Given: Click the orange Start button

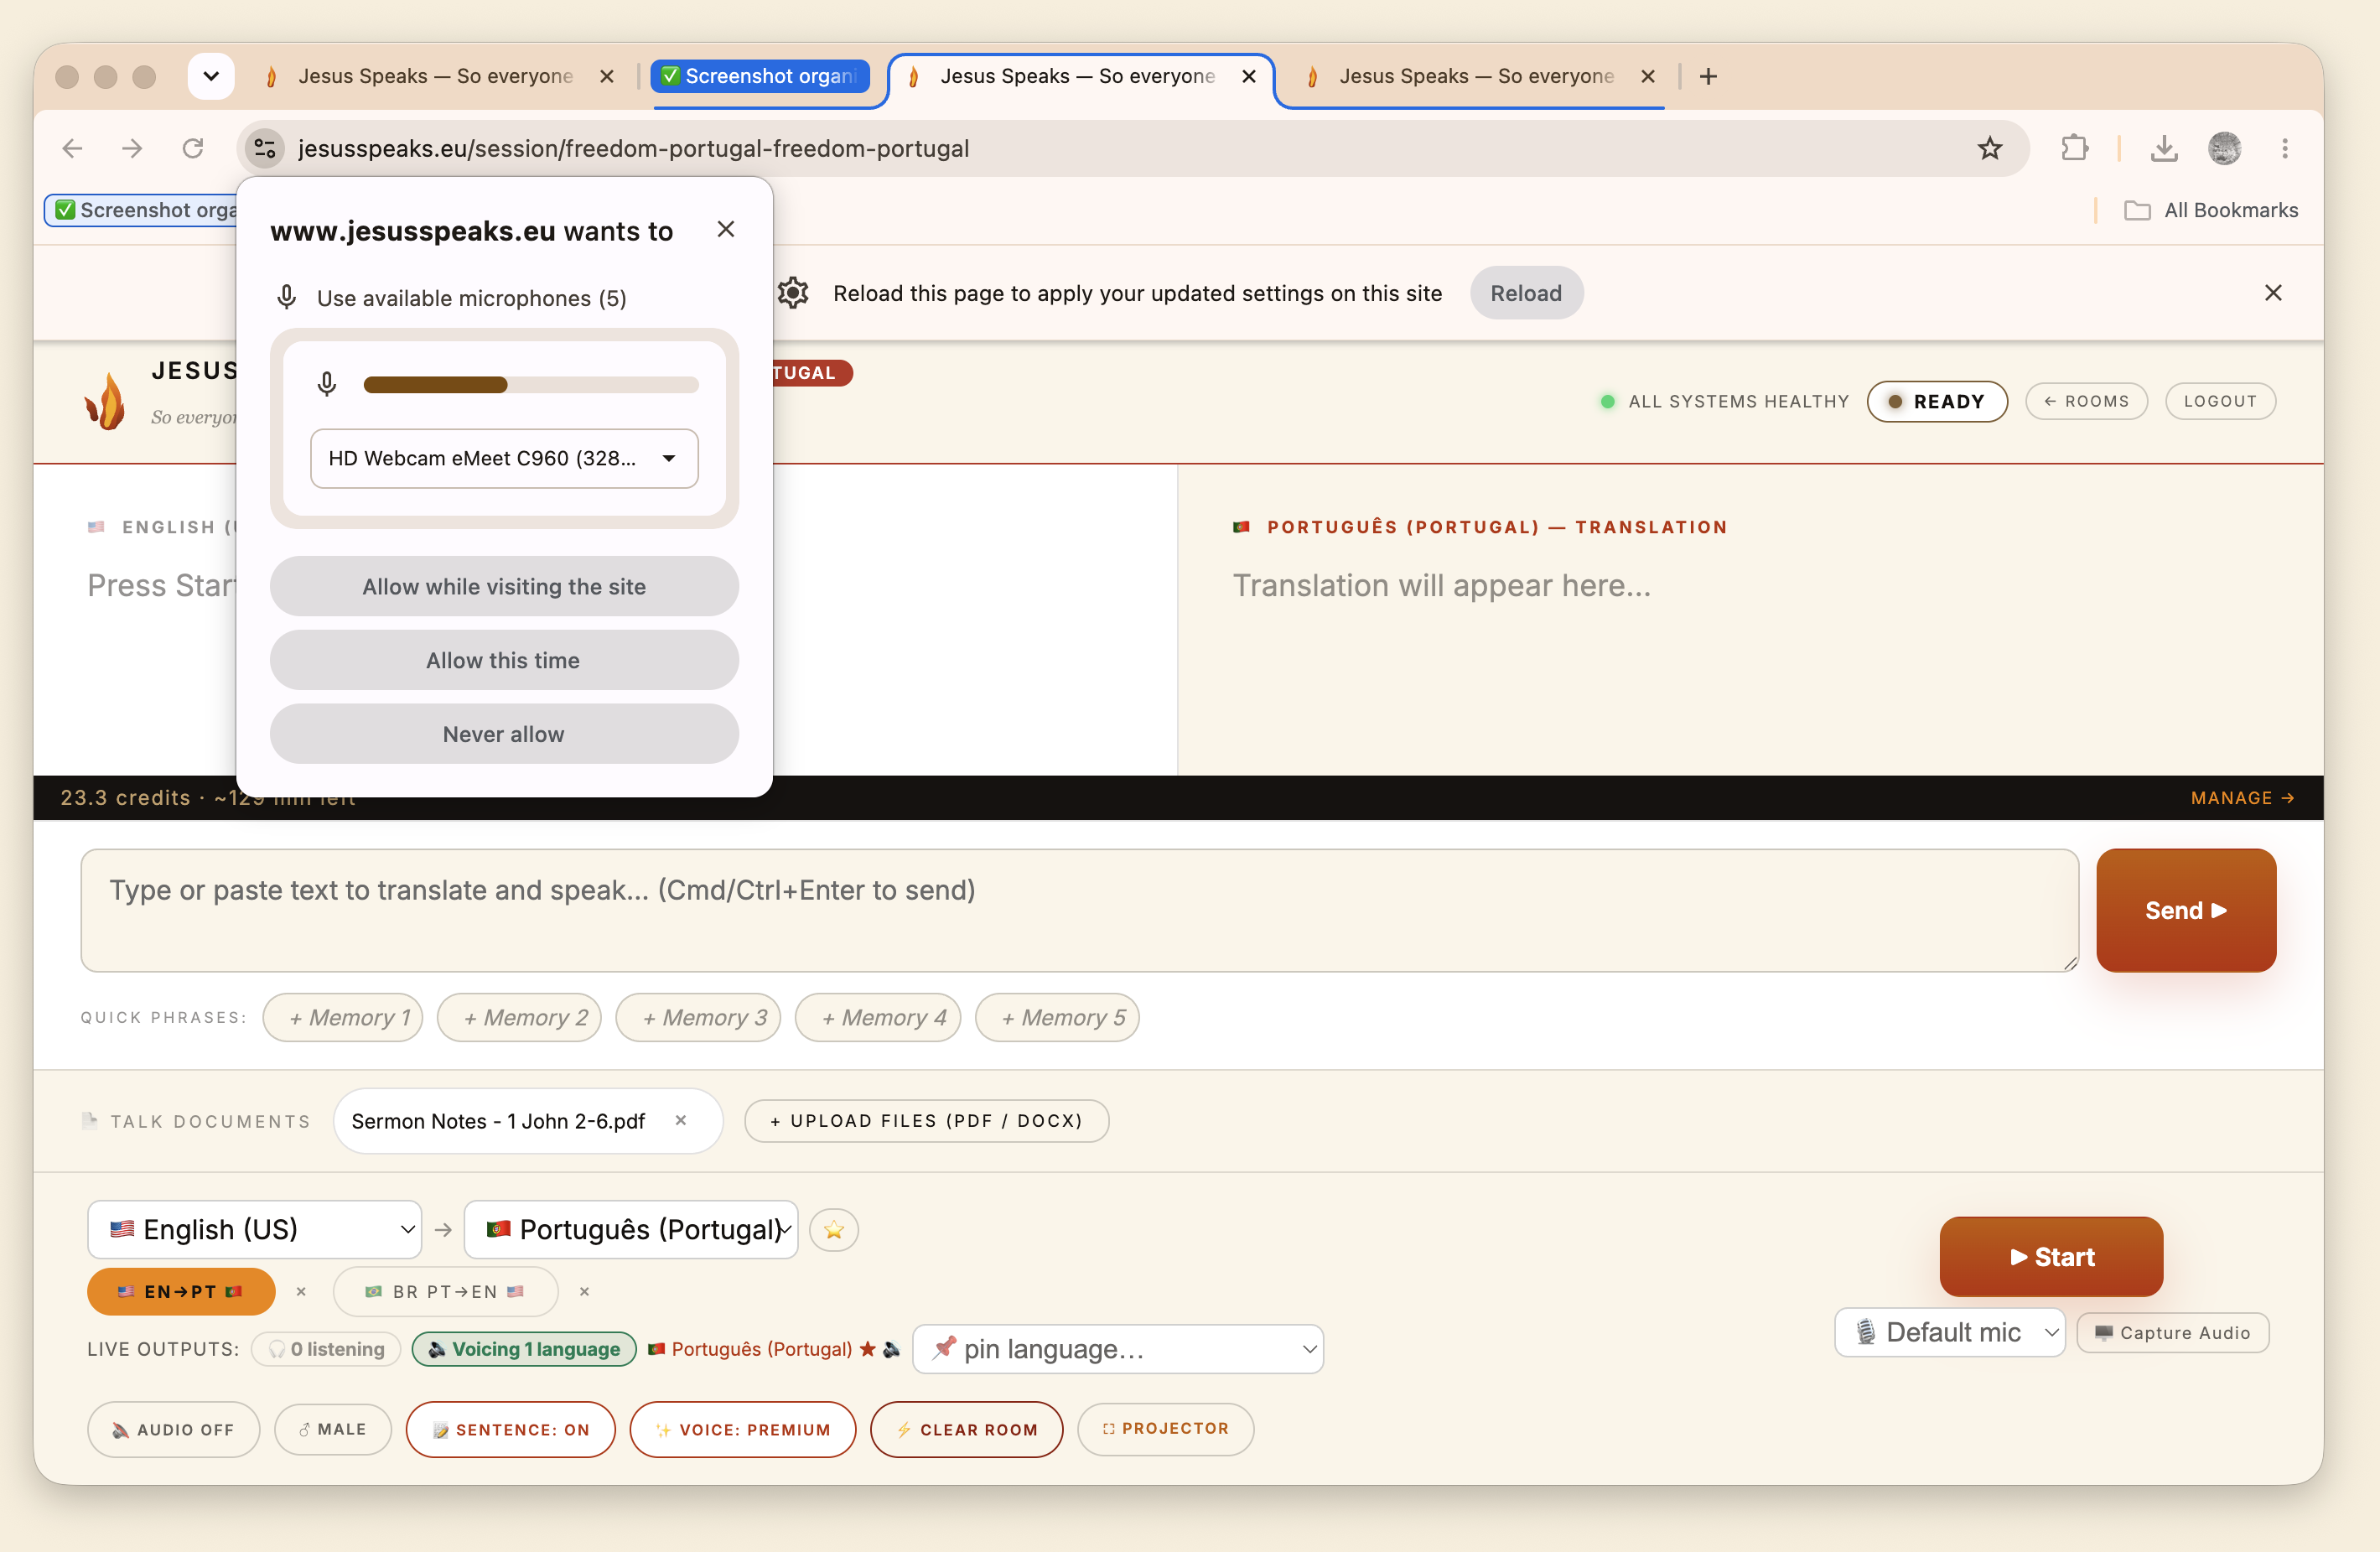Looking at the screenshot, I should pyautogui.click(x=2051, y=1257).
